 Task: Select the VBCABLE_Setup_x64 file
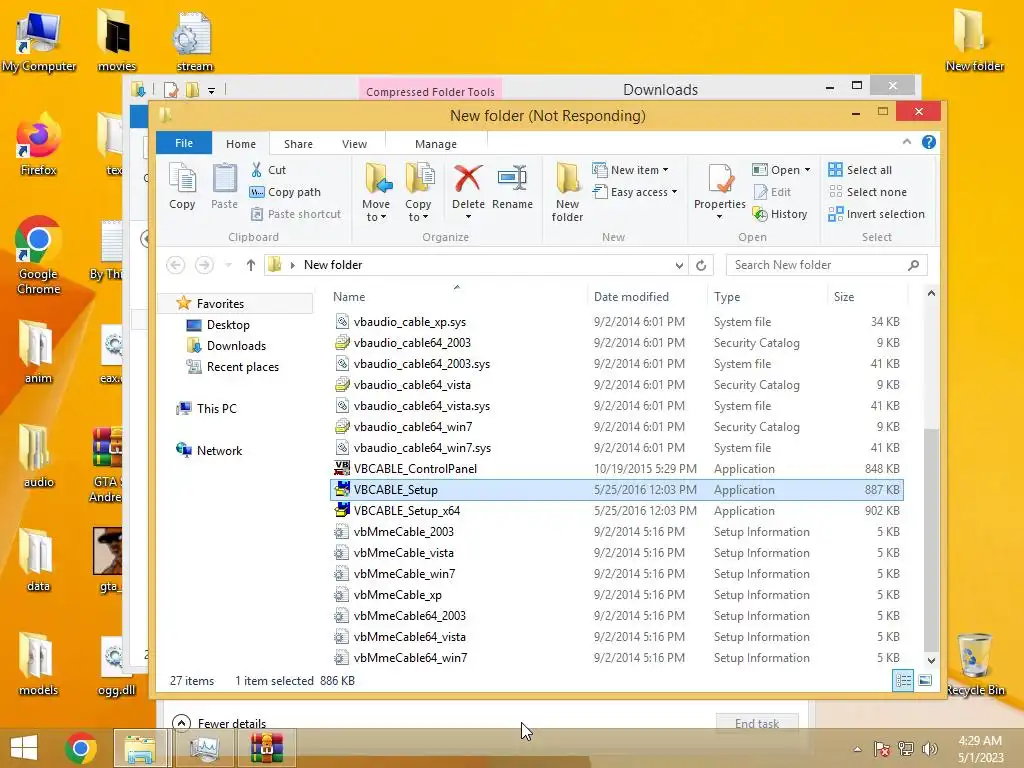point(617,511)
